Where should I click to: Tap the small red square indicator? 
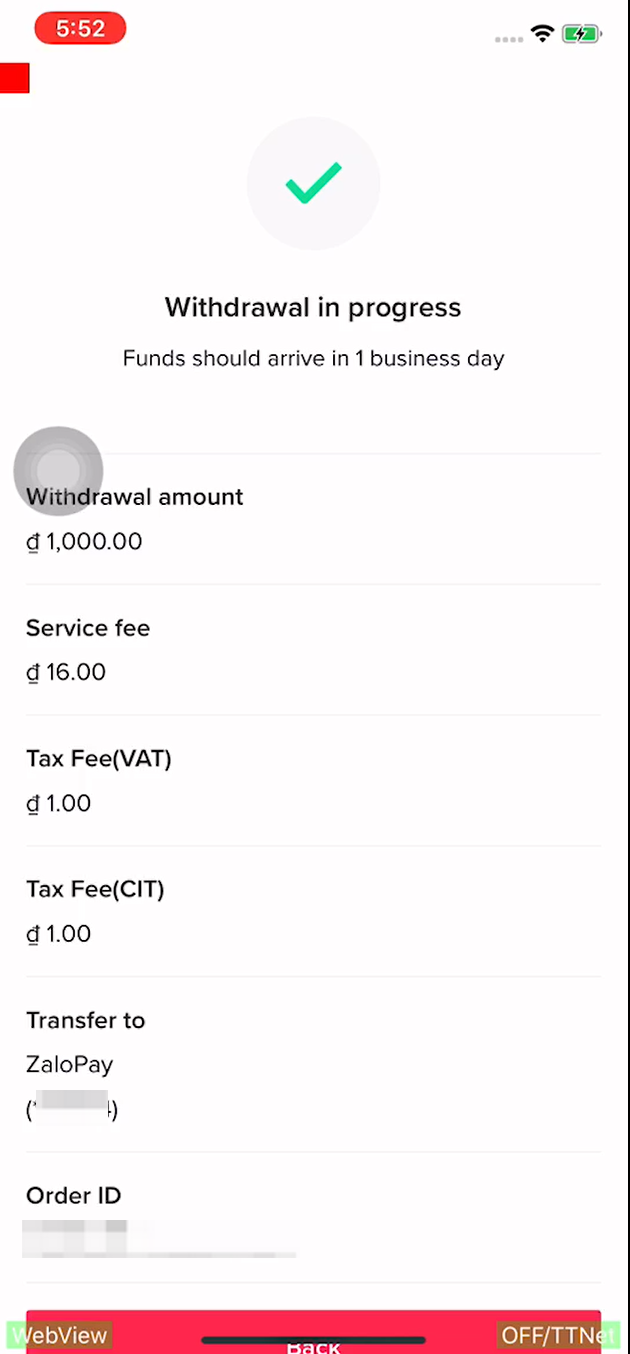[x=14, y=77]
